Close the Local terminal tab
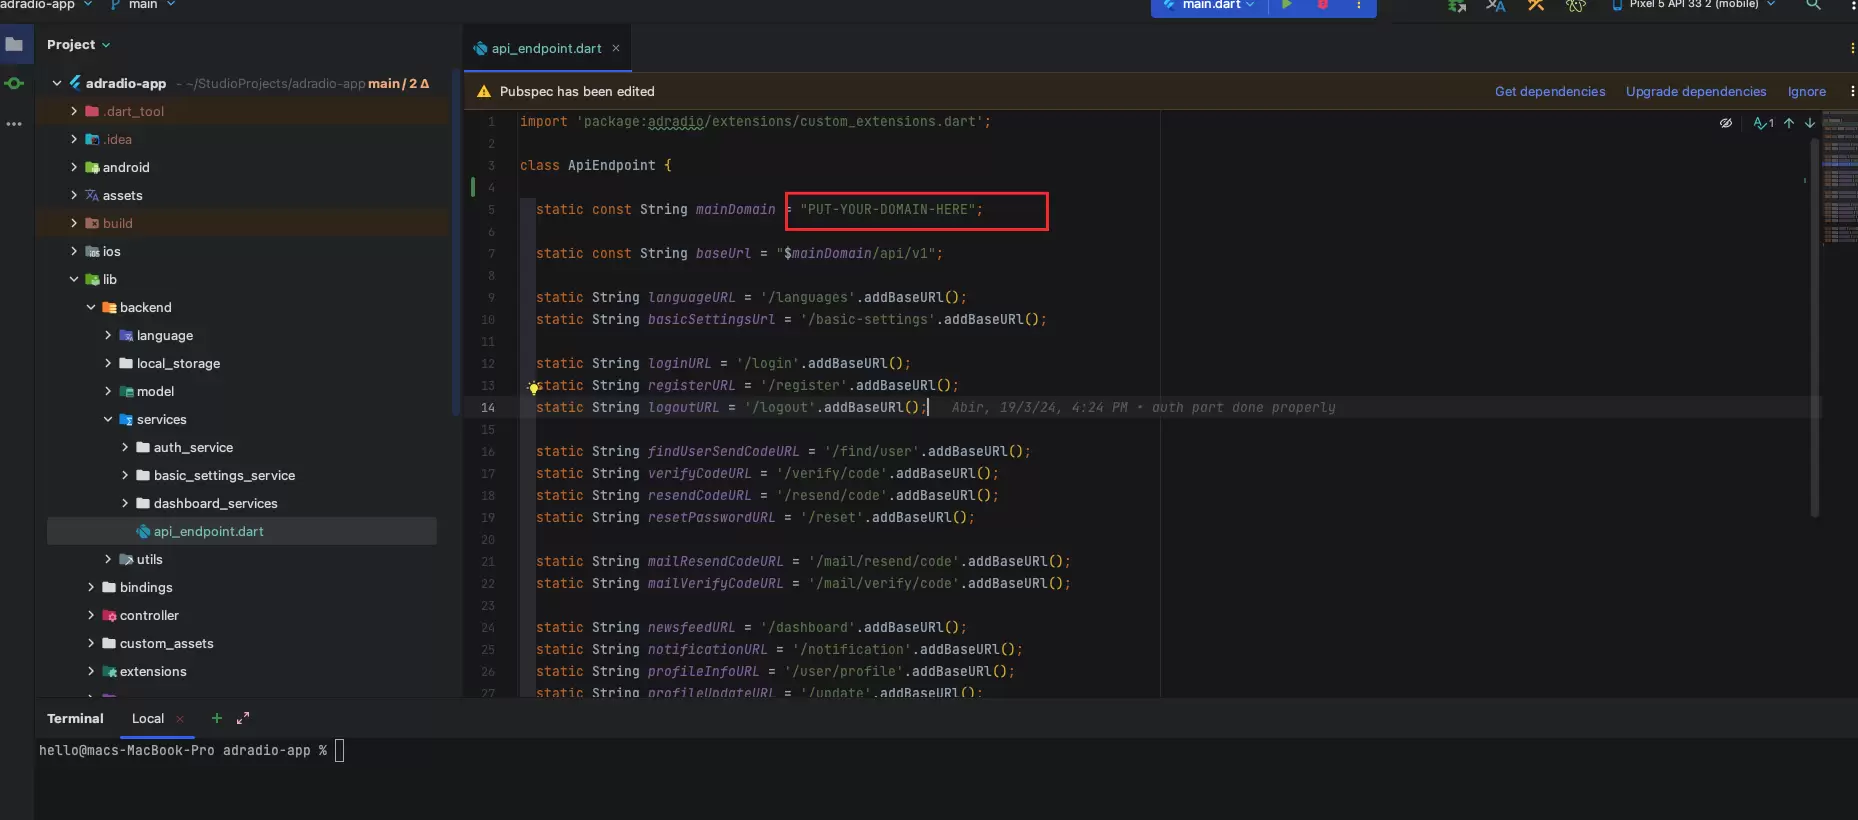Viewport: 1858px width, 820px height. (x=180, y=719)
